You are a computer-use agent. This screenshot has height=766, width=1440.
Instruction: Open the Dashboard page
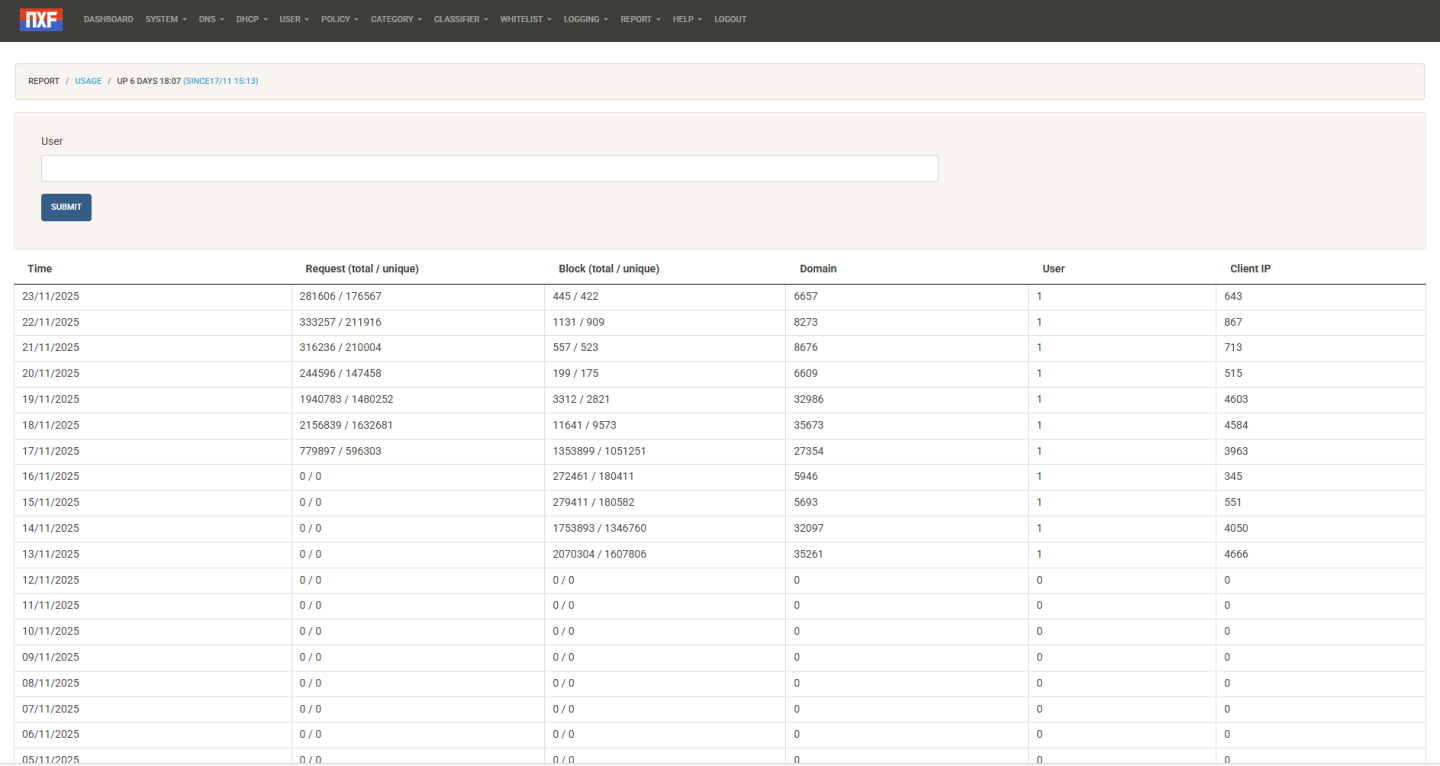pos(108,19)
